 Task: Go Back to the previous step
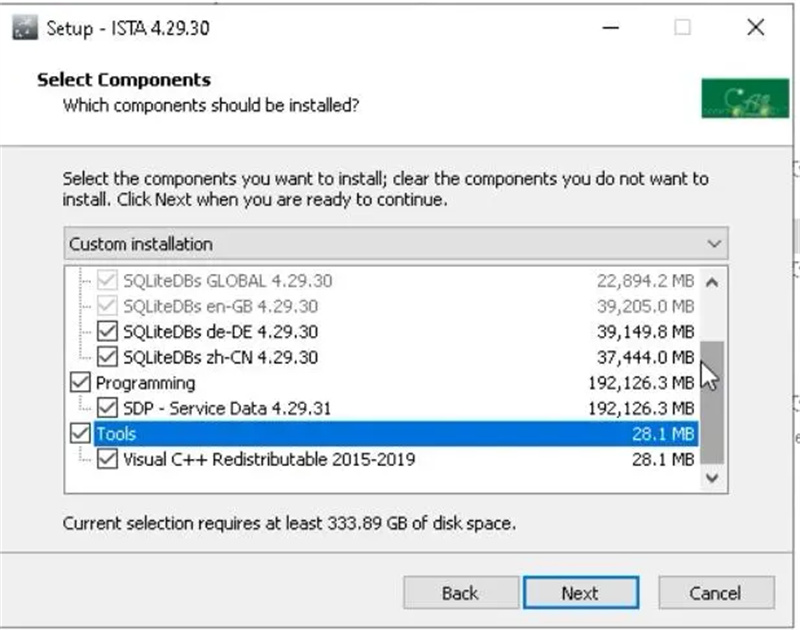click(x=461, y=593)
